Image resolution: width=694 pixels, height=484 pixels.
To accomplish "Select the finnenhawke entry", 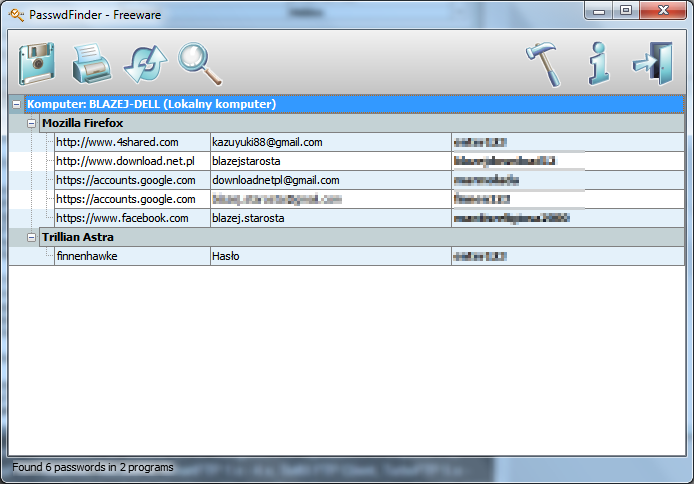I will (x=132, y=256).
